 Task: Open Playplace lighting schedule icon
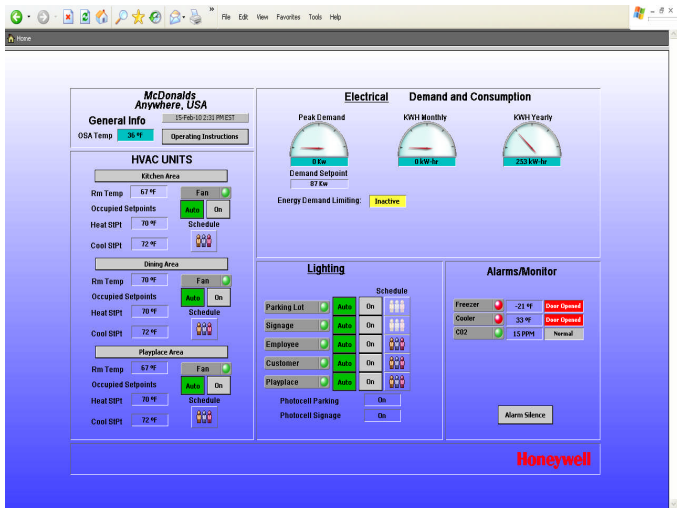(397, 382)
